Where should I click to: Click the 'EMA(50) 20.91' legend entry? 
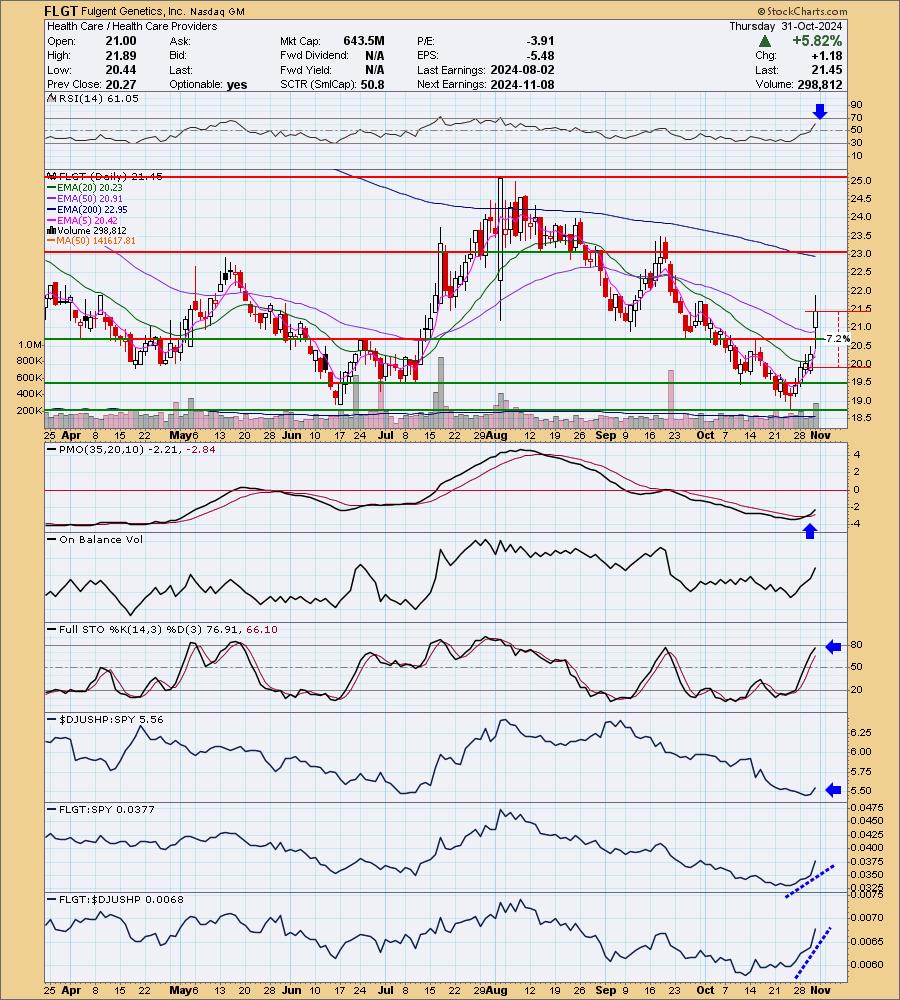90,198
